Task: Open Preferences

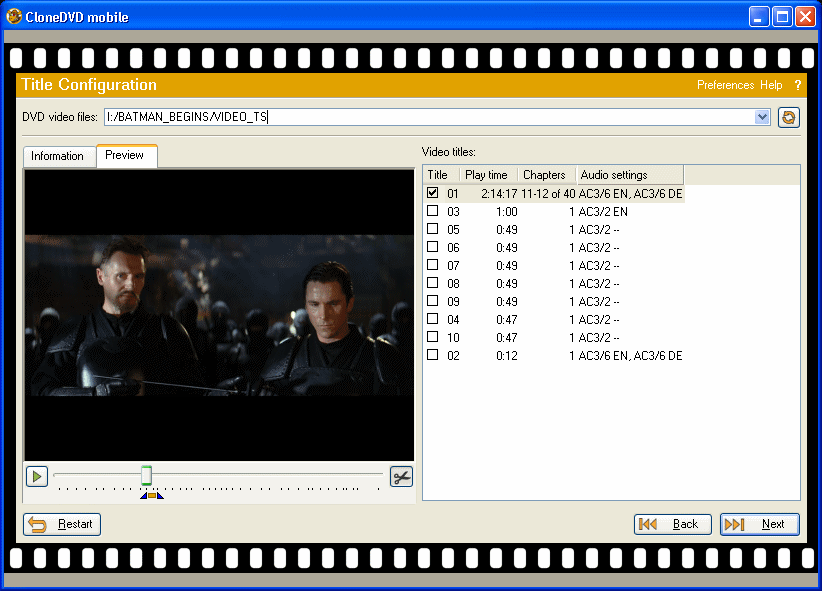Action: point(725,85)
